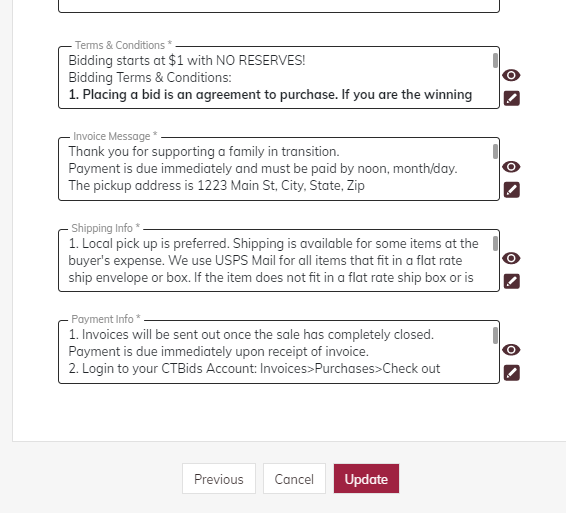The image size is (566, 513).
Task: Preview the Terms & Conditions with eye icon
Action: (x=511, y=75)
